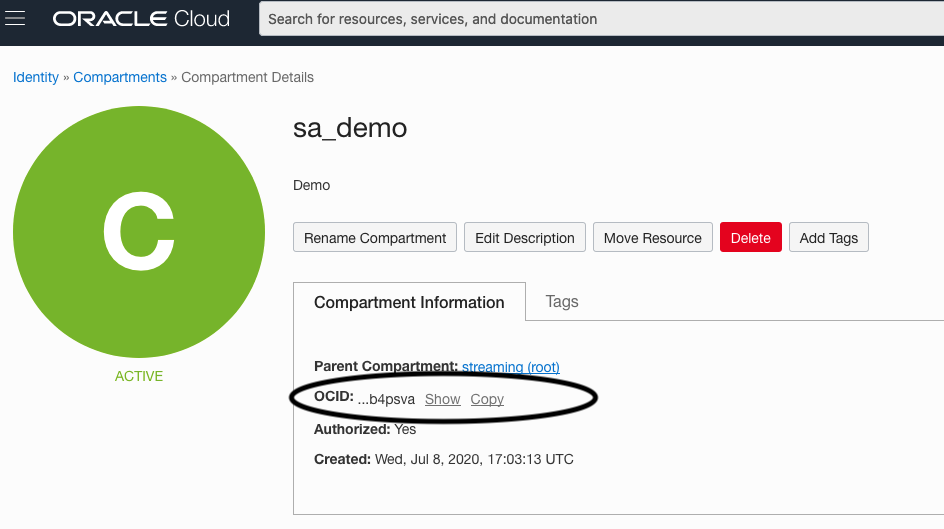The image size is (944, 529).
Task: Switch to the Compartment Information tab
Action: 409,302
